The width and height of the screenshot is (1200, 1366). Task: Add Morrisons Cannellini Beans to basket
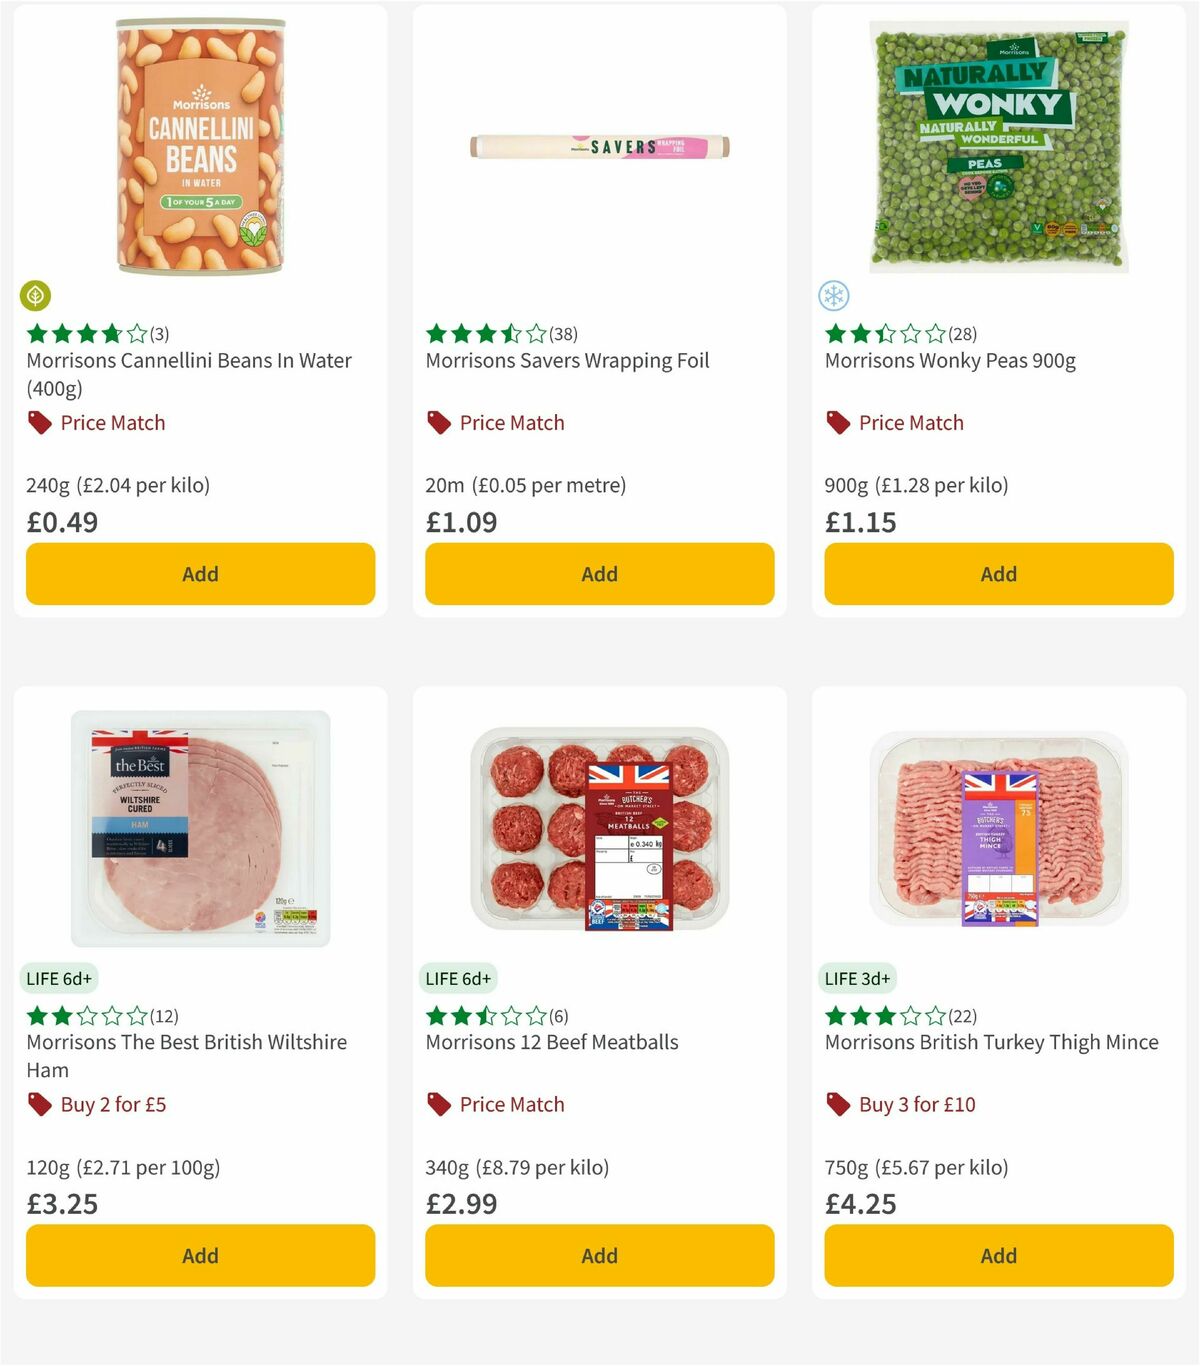point(200,574)
